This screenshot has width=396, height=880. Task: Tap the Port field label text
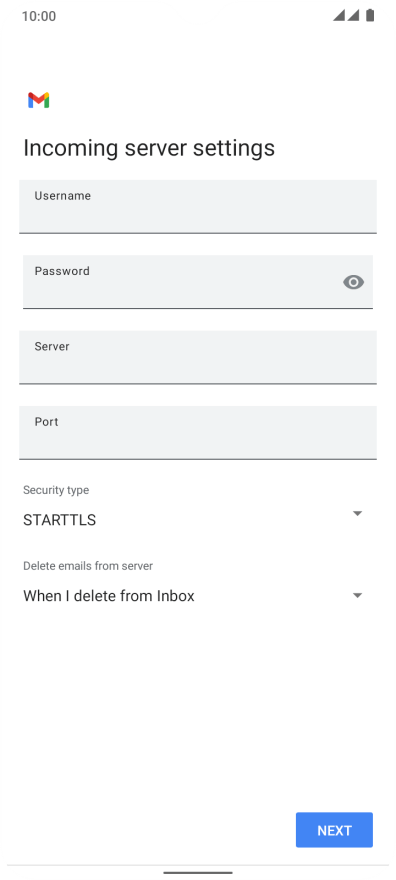click(x=47, y=421)
